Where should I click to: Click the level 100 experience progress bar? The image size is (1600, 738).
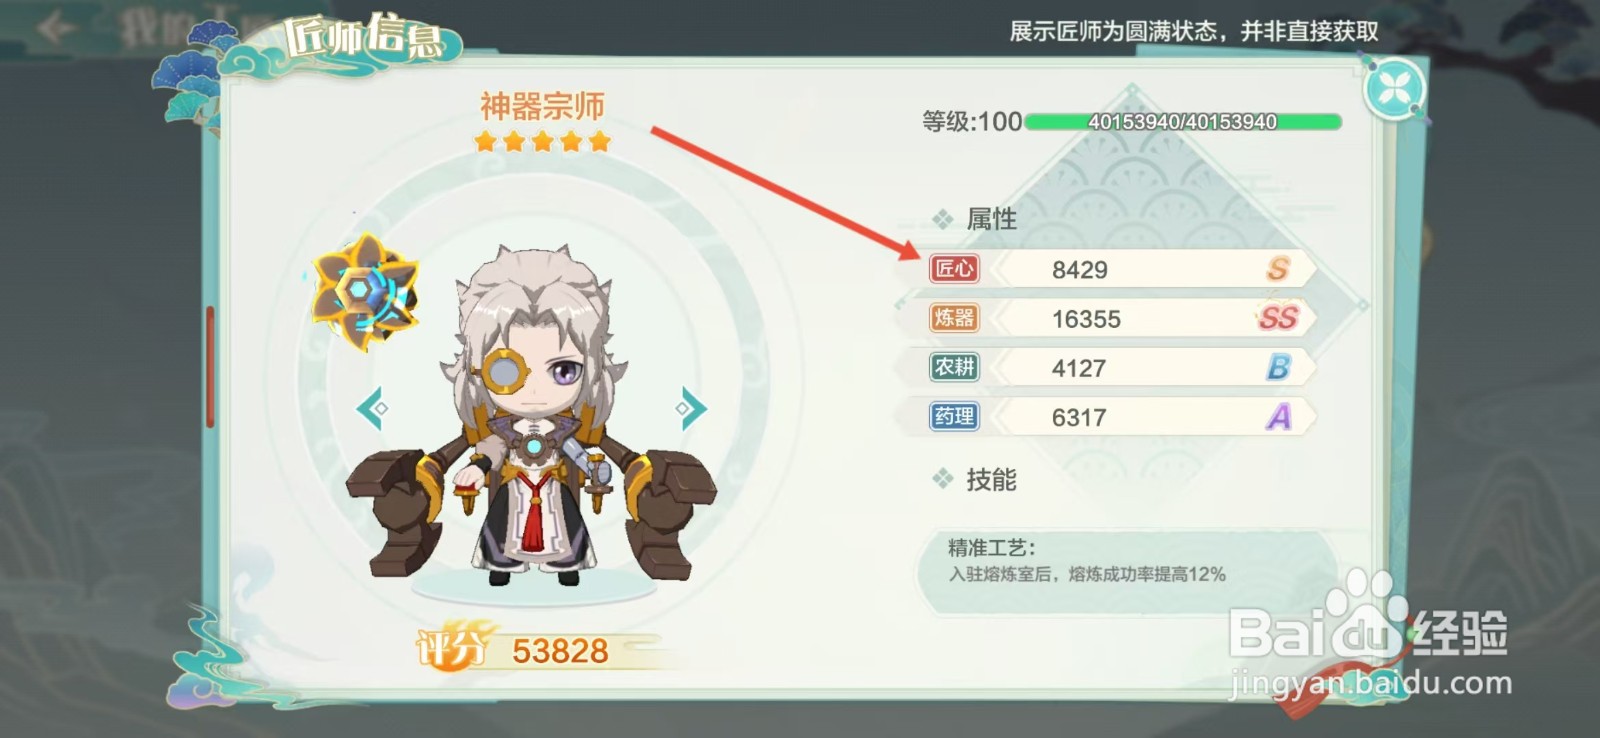click(x=1183, y=122)
